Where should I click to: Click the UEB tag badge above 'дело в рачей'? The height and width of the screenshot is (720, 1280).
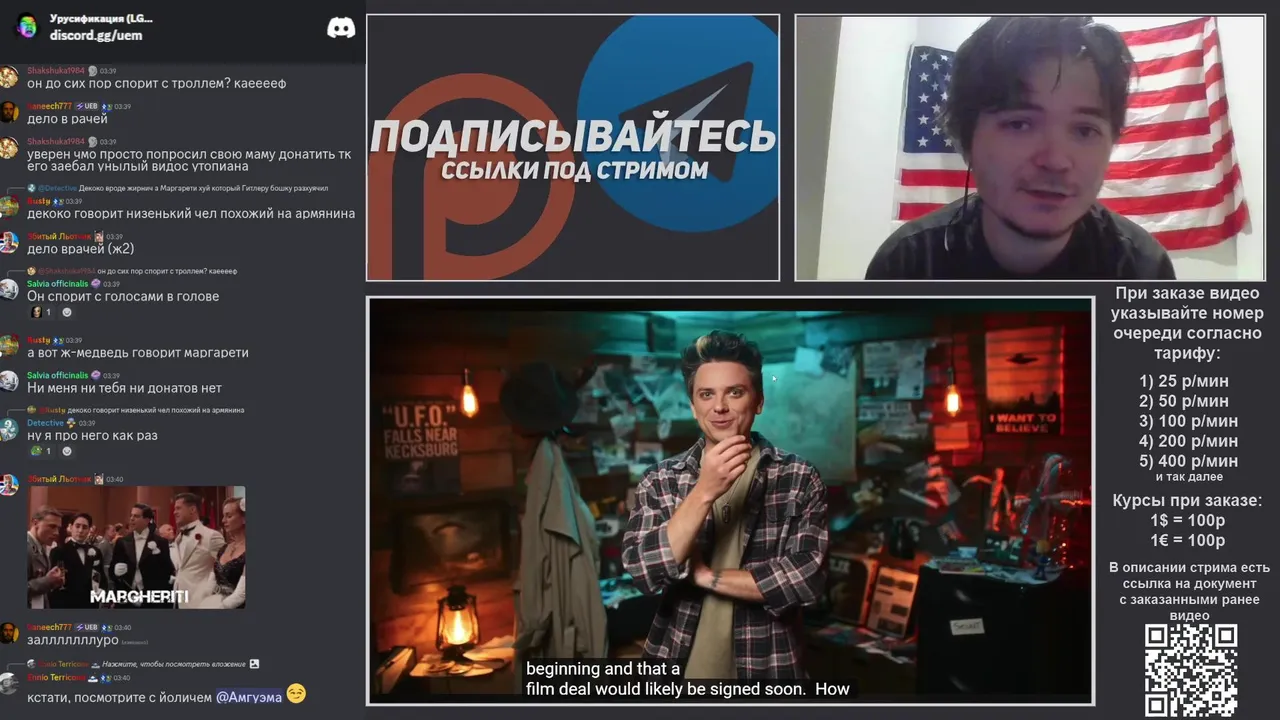[87, 106]
